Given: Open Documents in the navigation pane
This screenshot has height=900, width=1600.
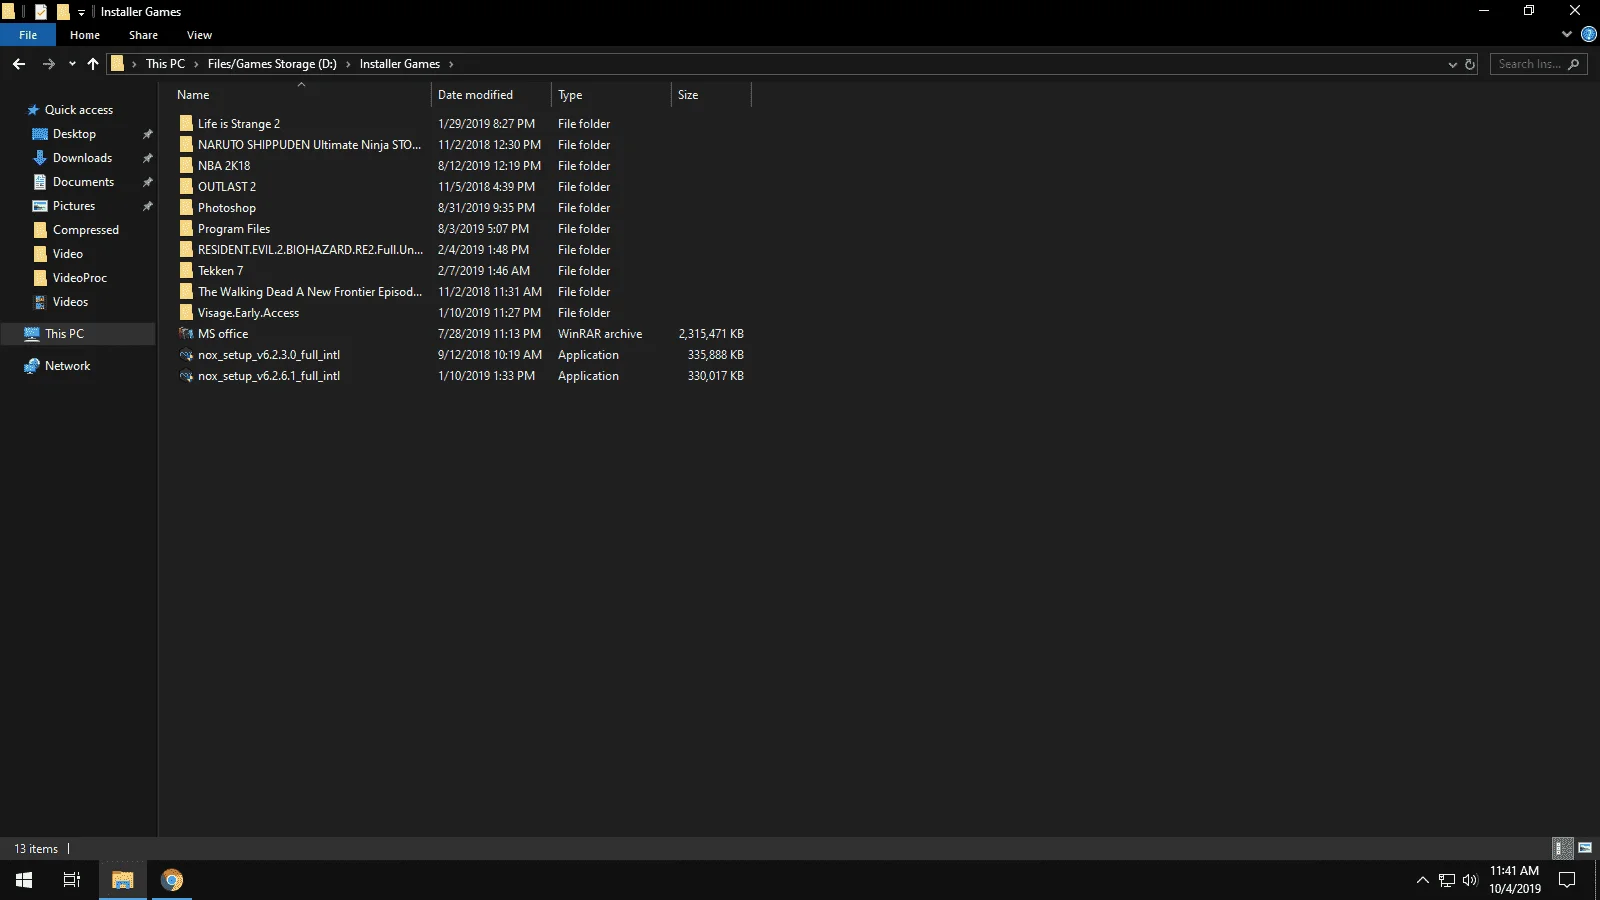Looking at the screenshot, I should (x=83, y=182).
